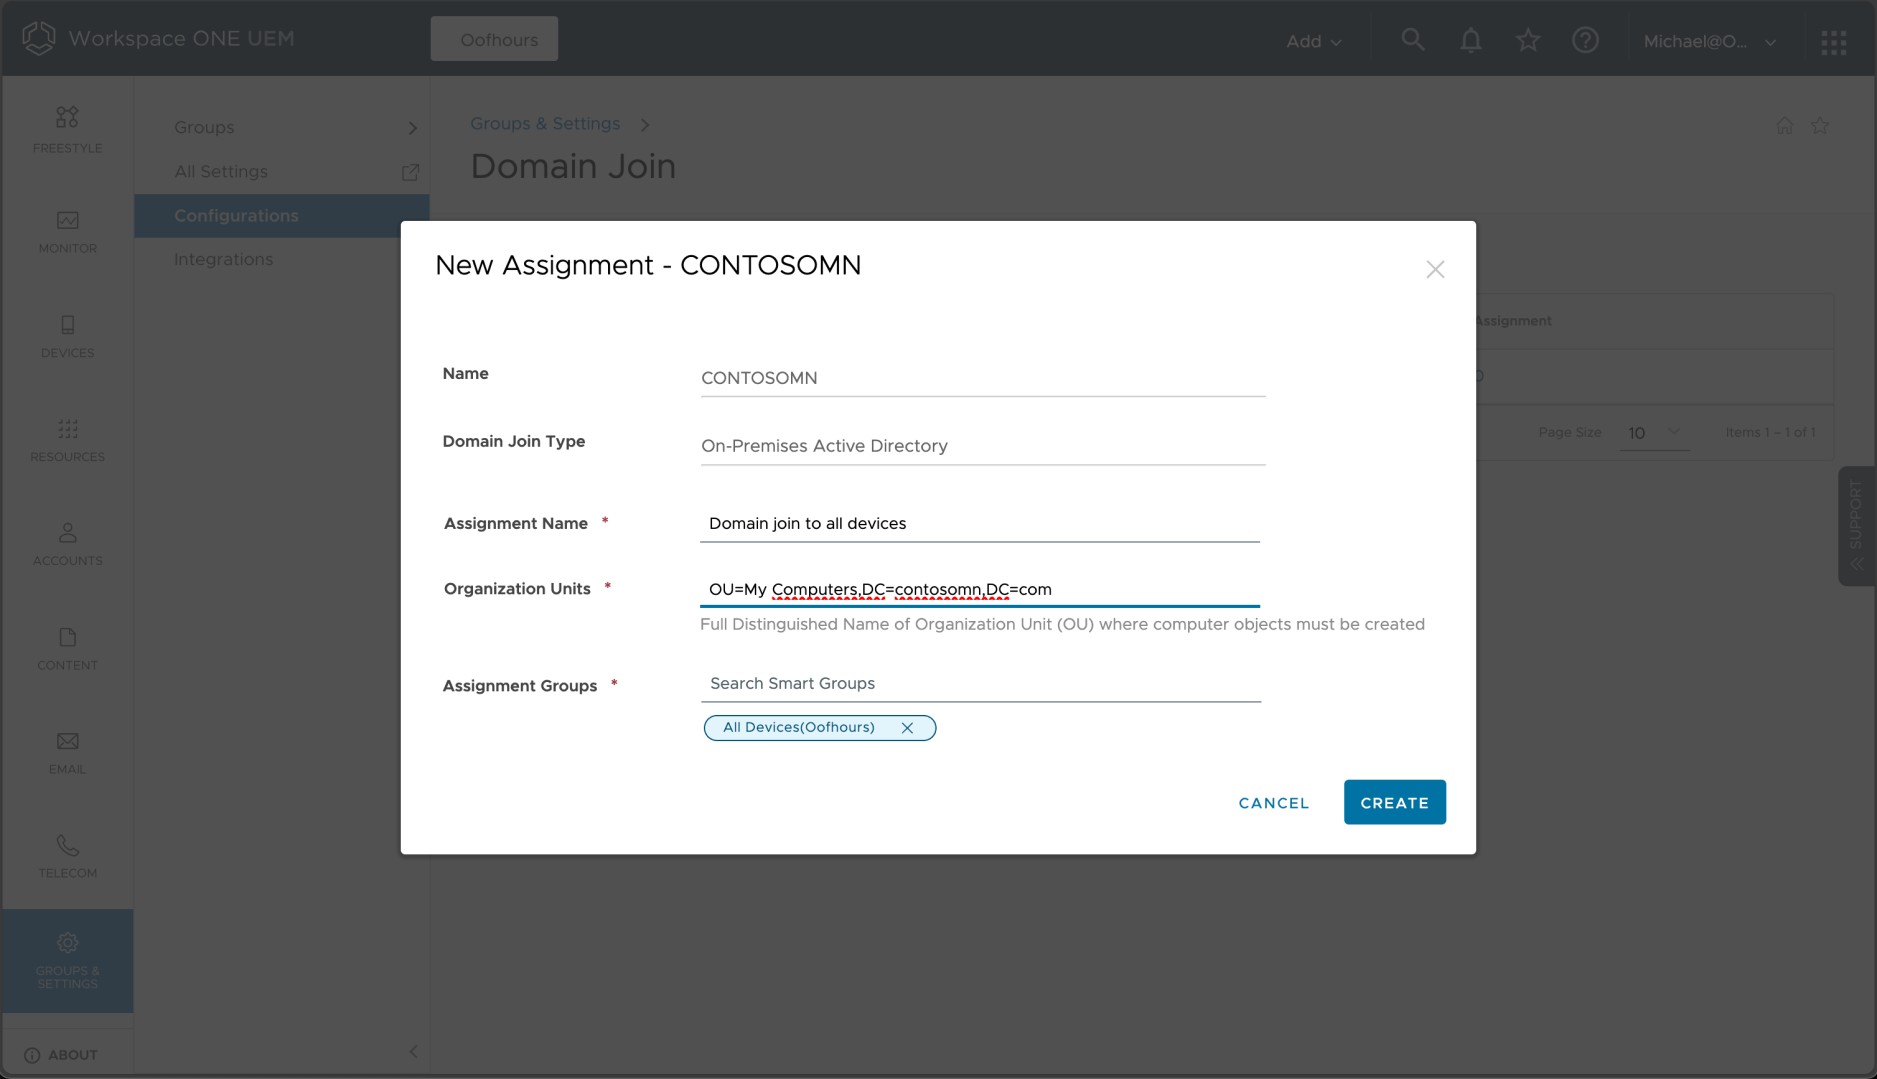Open the Michael@O... account menu
The width and height of the screenshot is (1877, 1079).
click(1709, 41)
